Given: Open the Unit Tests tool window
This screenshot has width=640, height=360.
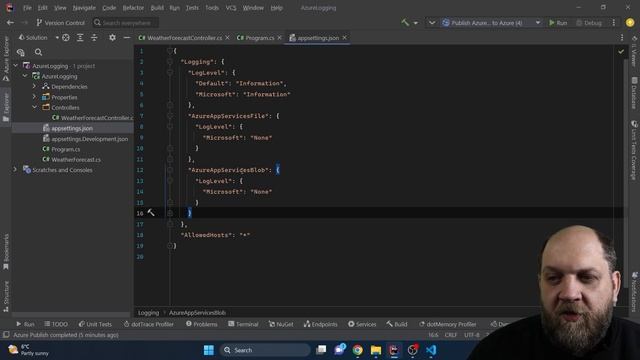Looking at the screenshot, I should (95, 324).
